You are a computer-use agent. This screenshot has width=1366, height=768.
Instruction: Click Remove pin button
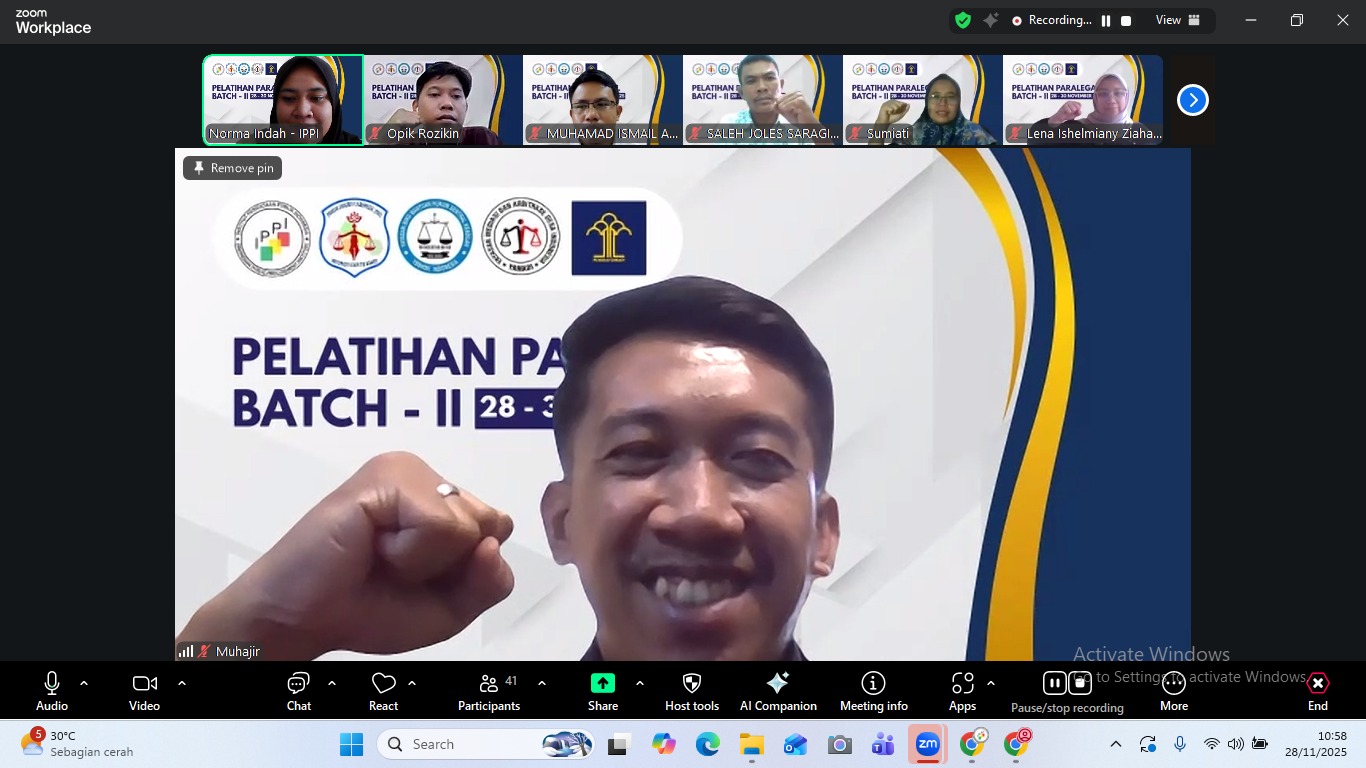pyautogui.click(x=233, y=168)
